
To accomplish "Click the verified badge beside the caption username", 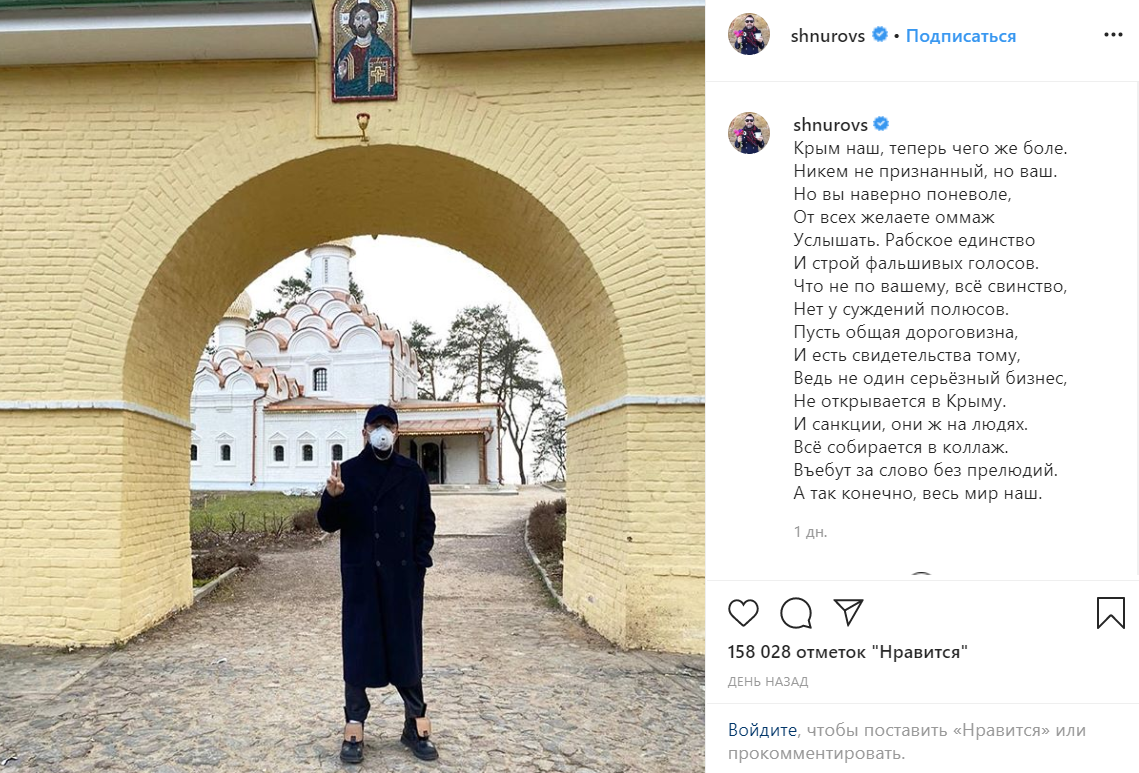I will click(x=881, y=124).
